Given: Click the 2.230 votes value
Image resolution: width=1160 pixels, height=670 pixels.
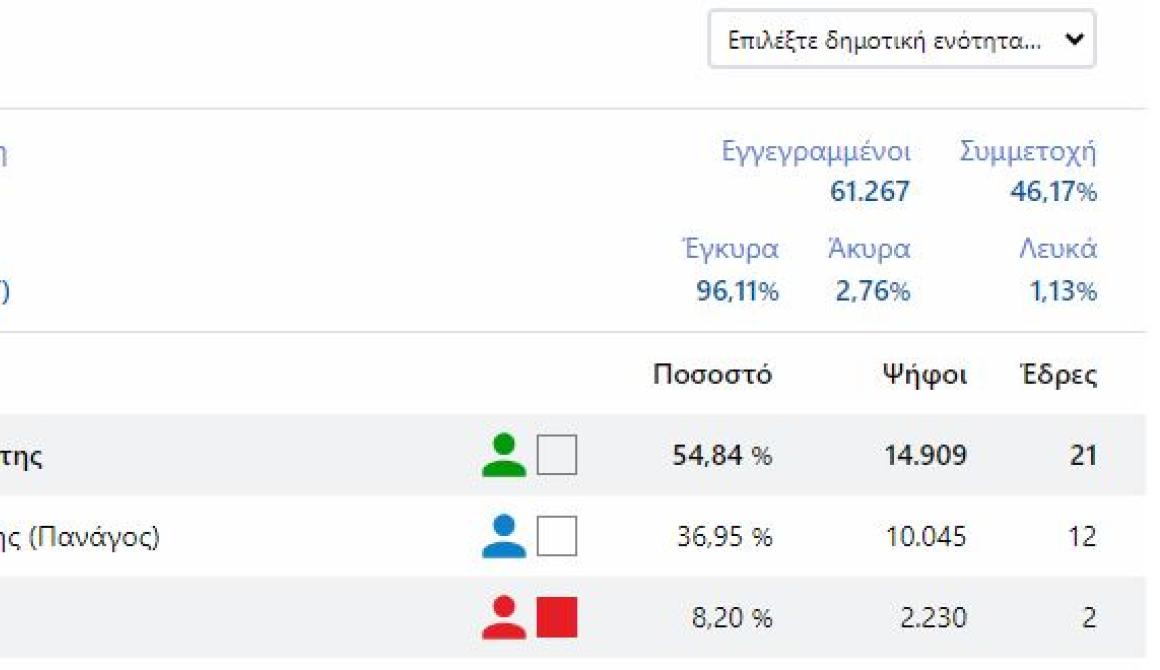Looking at the screenshot, I should (934, 619).
